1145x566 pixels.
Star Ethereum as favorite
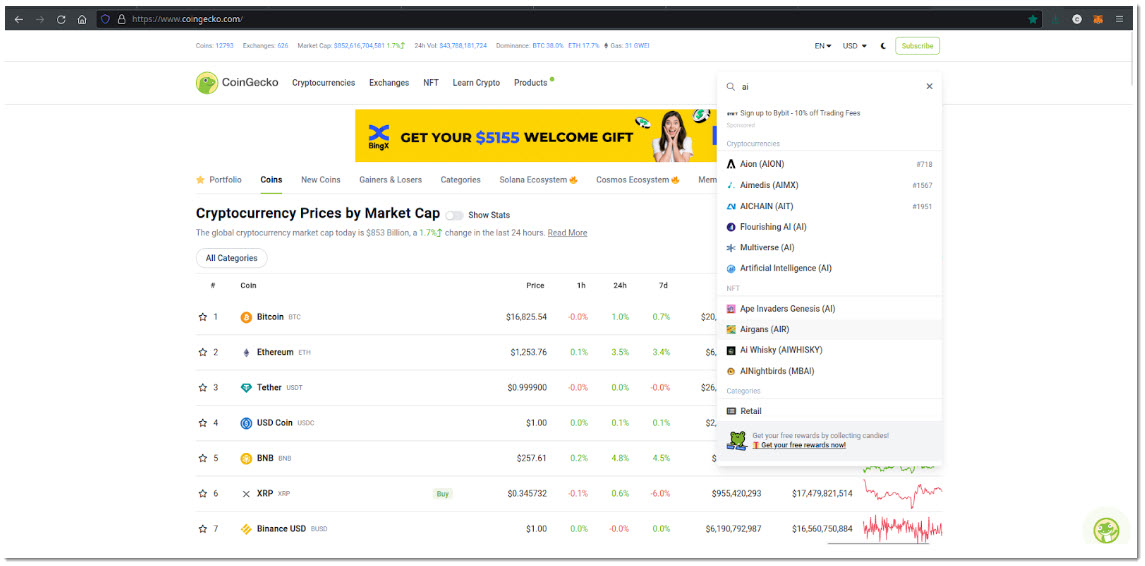pyautogui.click(x=203, y=352)
